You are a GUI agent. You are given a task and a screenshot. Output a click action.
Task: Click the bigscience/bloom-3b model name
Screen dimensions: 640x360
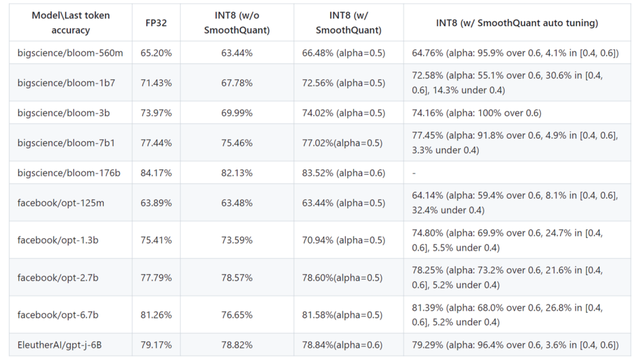(x=64, y=113)
